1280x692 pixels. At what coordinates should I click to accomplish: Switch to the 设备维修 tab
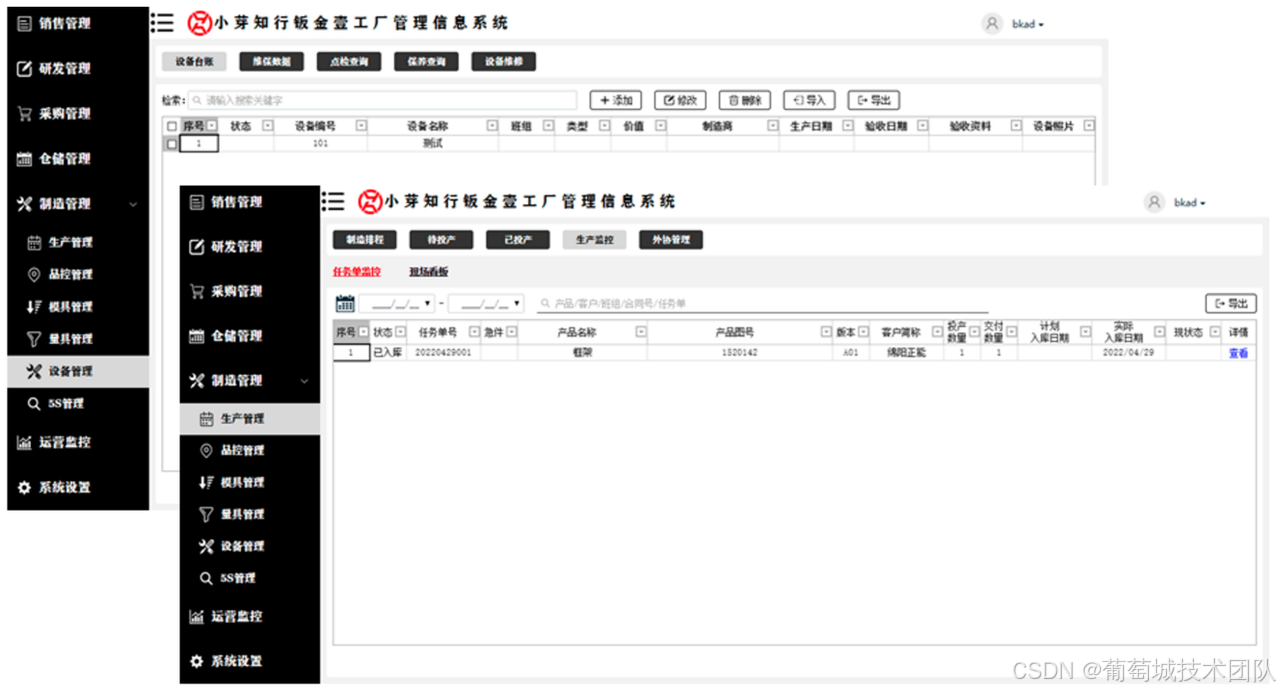coord(504,62)
